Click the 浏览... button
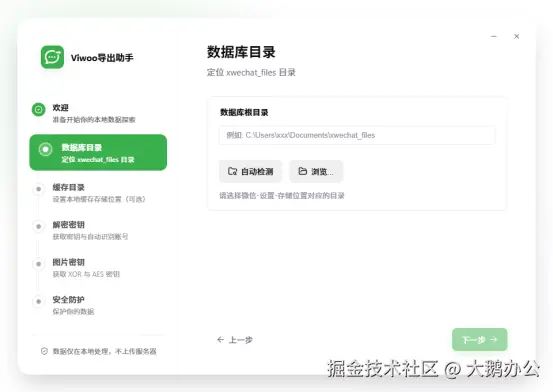The width and height of the screenshot is (553, 392). 316,171
